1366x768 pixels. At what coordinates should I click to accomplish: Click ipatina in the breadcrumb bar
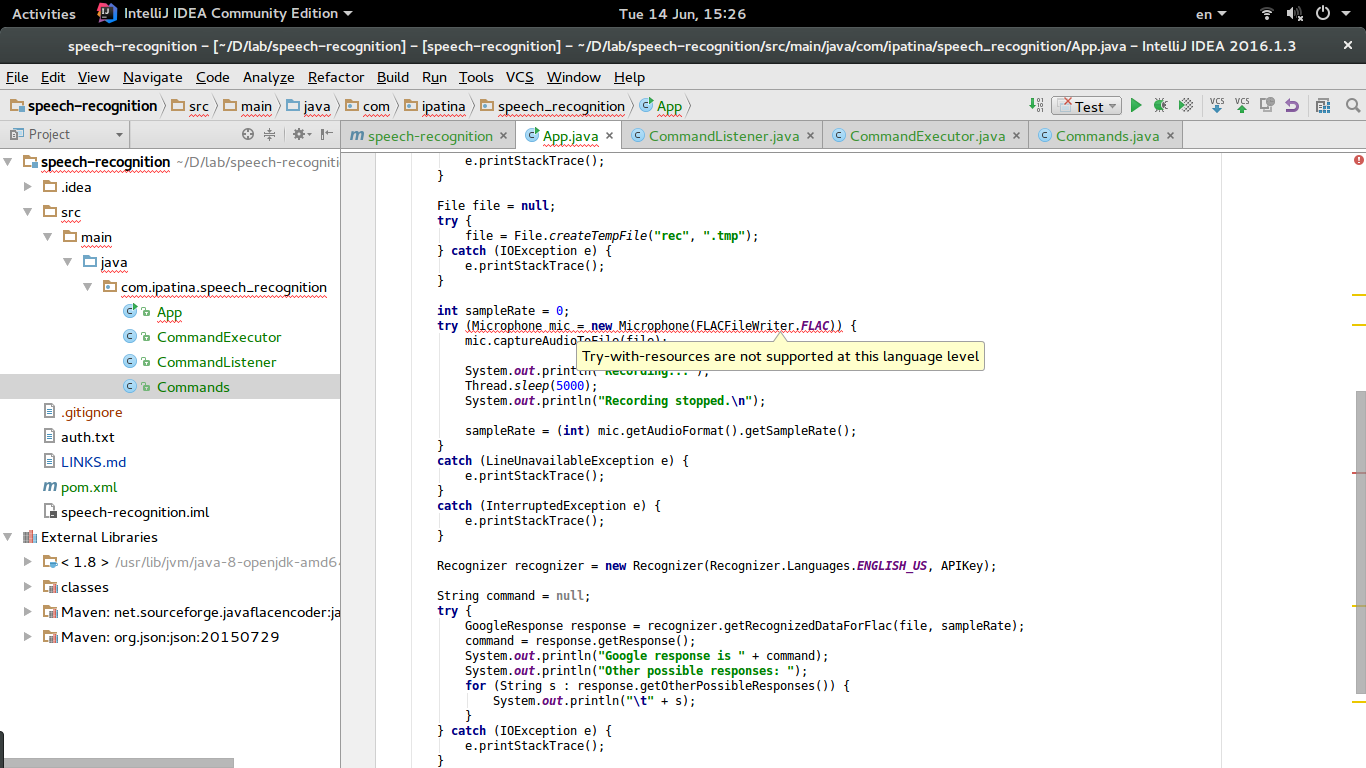(x=434, y=106)
